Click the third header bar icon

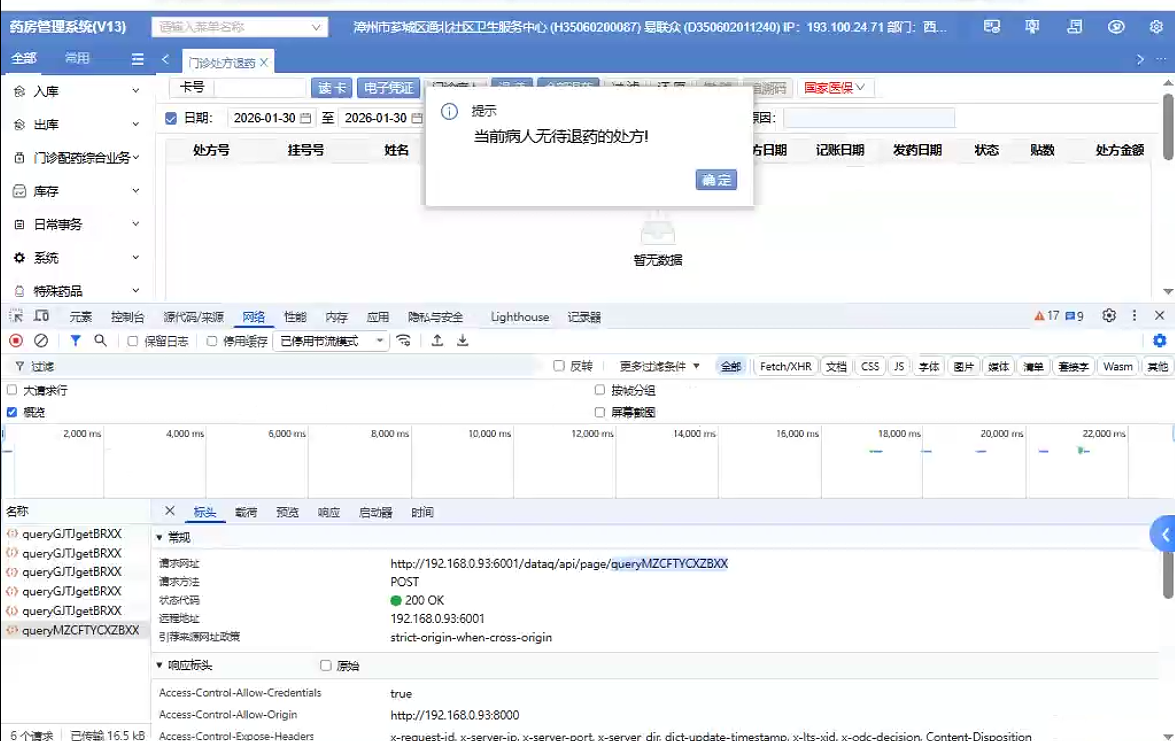point(1075,27)
